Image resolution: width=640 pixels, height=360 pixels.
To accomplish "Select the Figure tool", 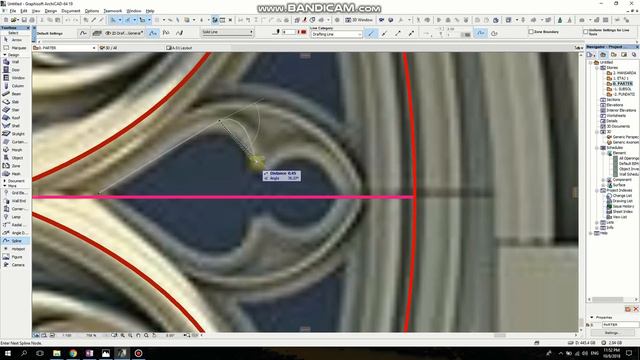I will (16, 257).
